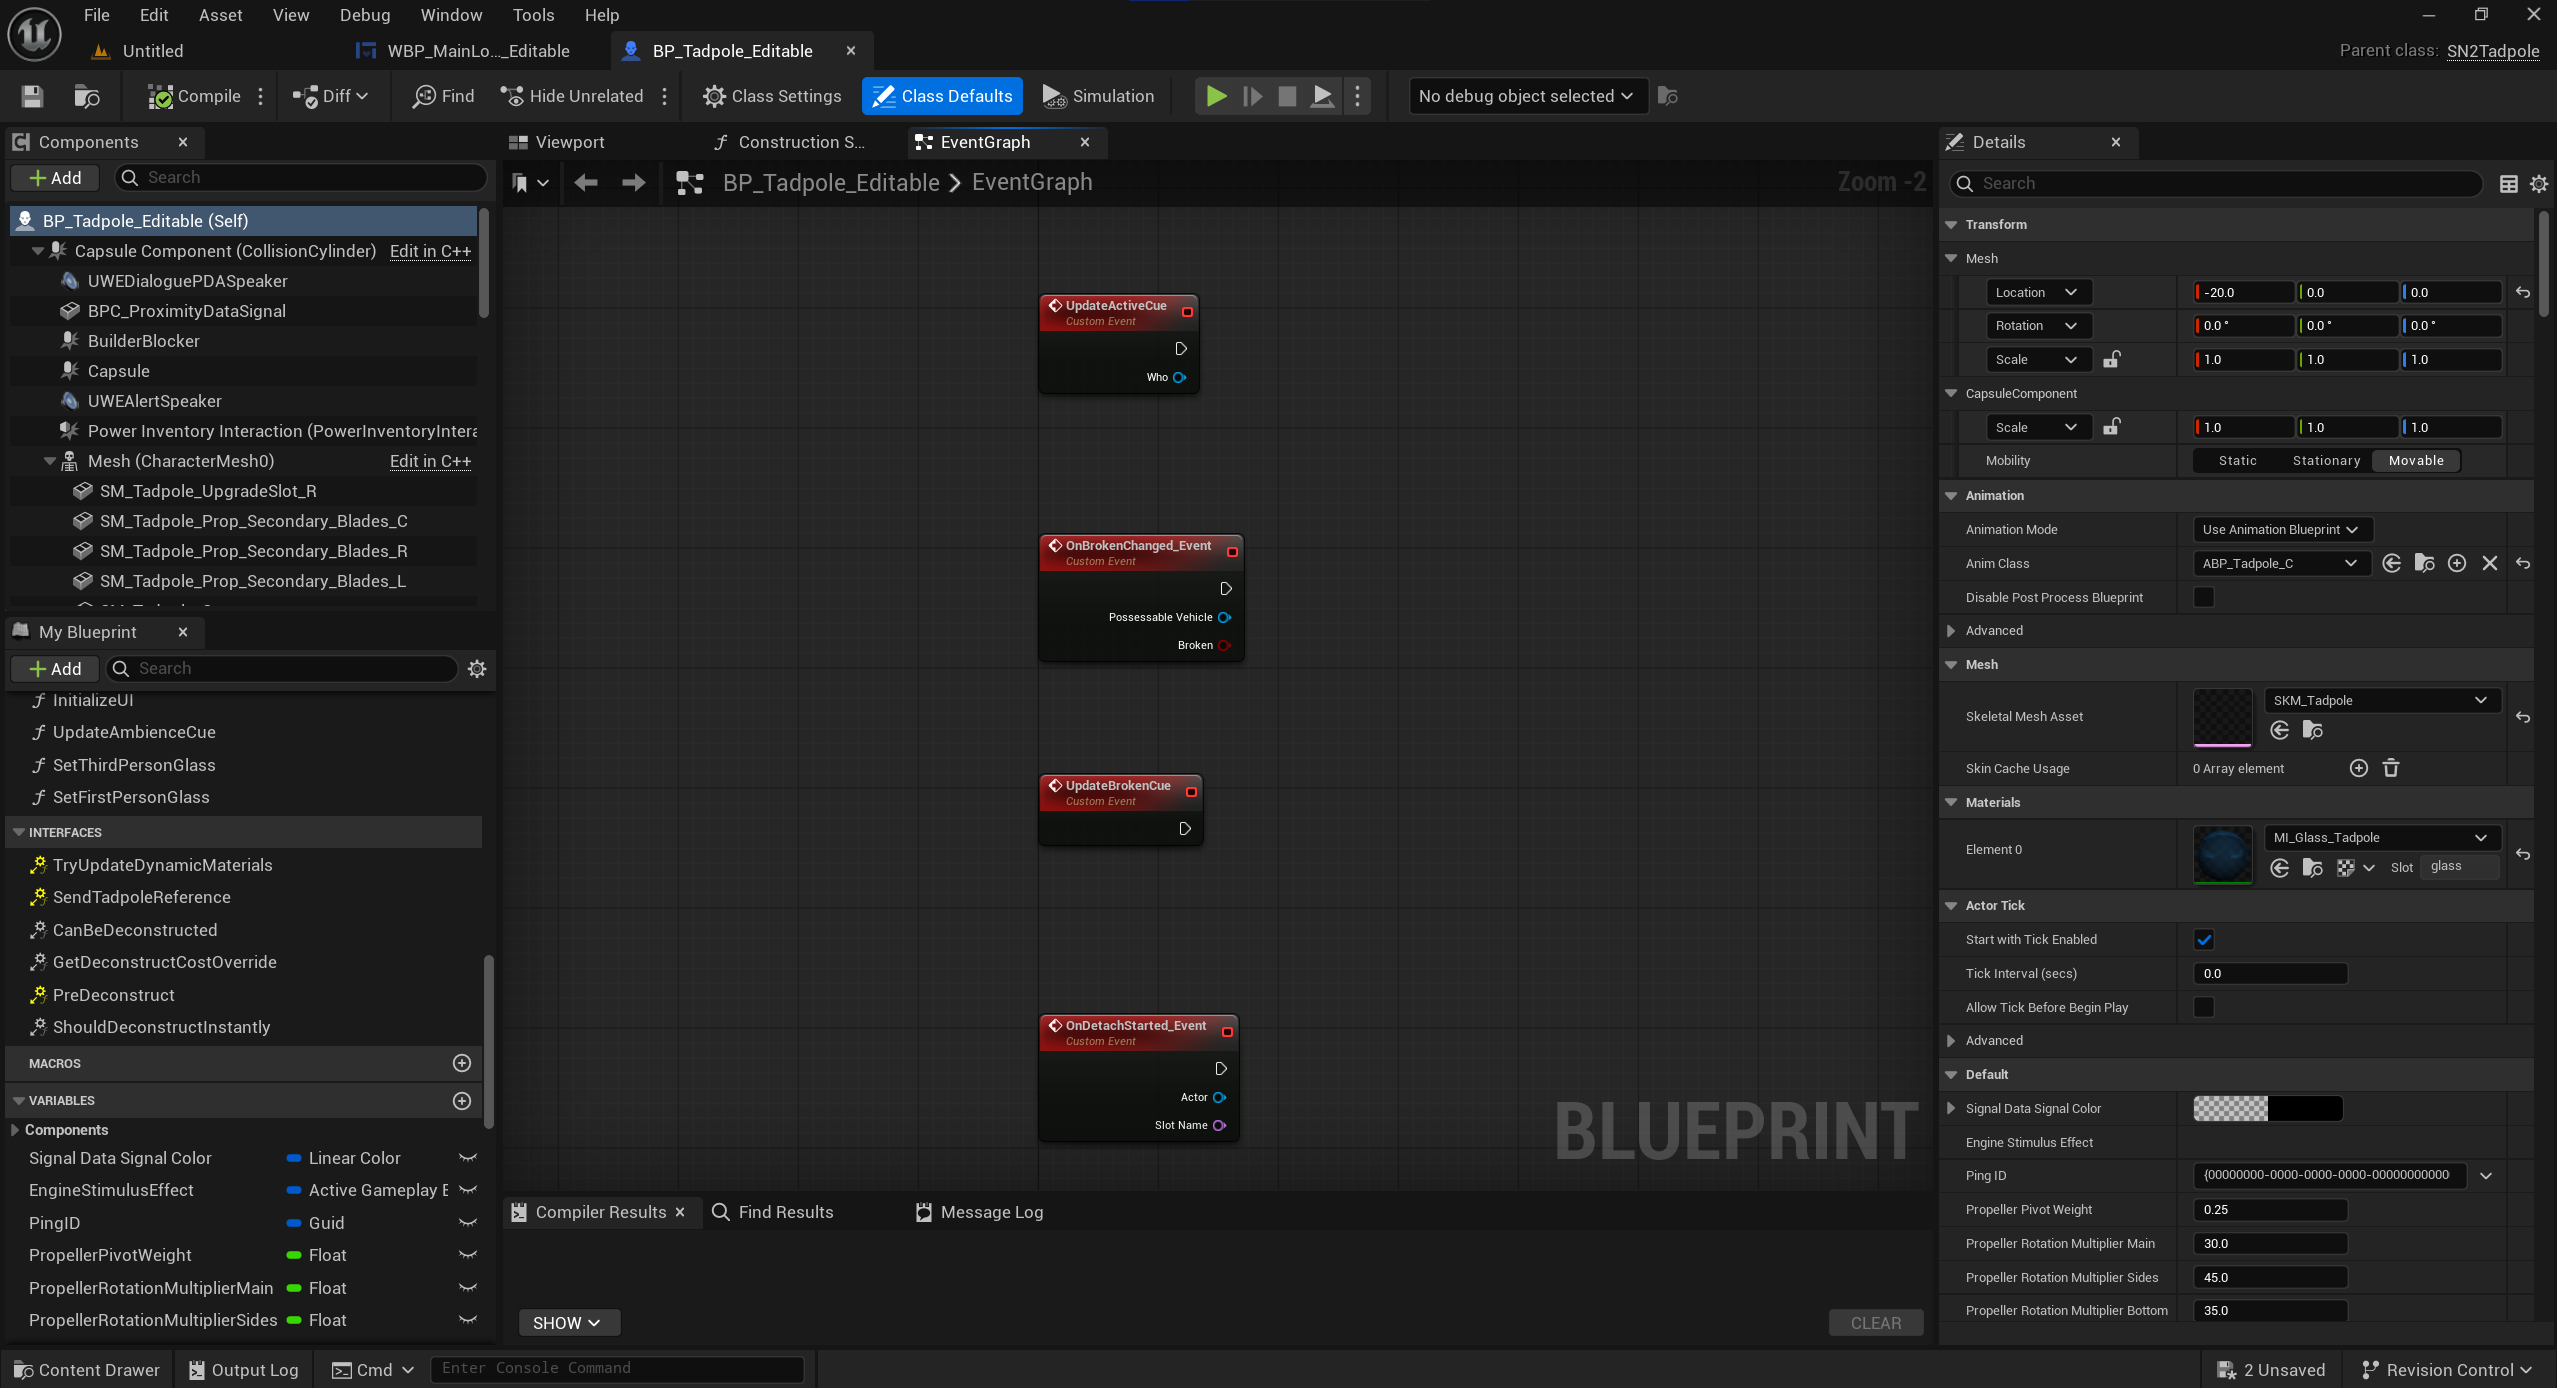Add Skin Cache Usage array element
The height and width of the screenshot is (1388, 2557).
coord(2358,768)
